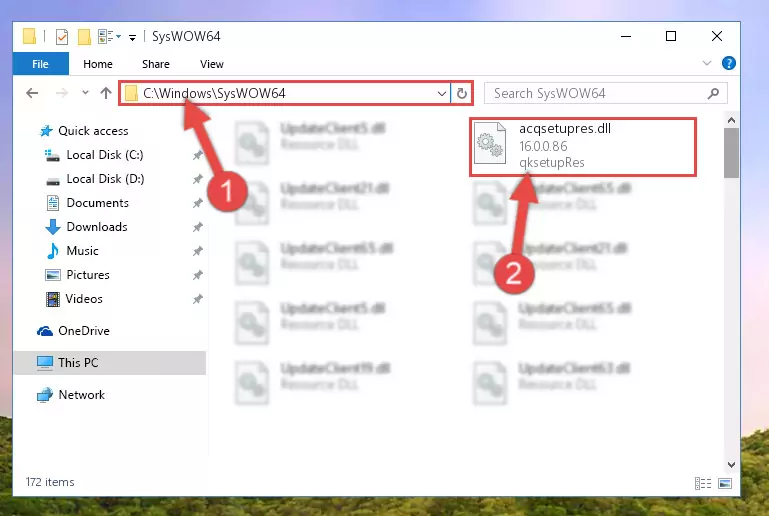Screen dimensions: 769x516
Task: Click the acqsetupres.dll gear file icon
Action: [490, 145]
